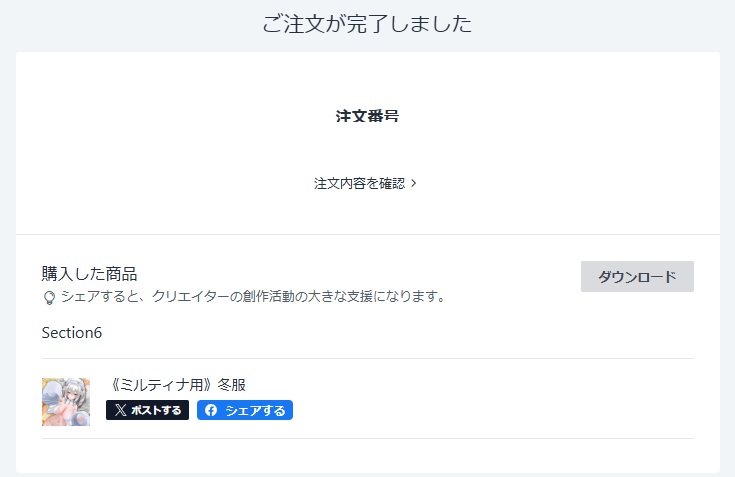Click the Facebook logo in the share button
This screenshot has height=477, width=735.
pyautogui.click(x=211, y=410)
